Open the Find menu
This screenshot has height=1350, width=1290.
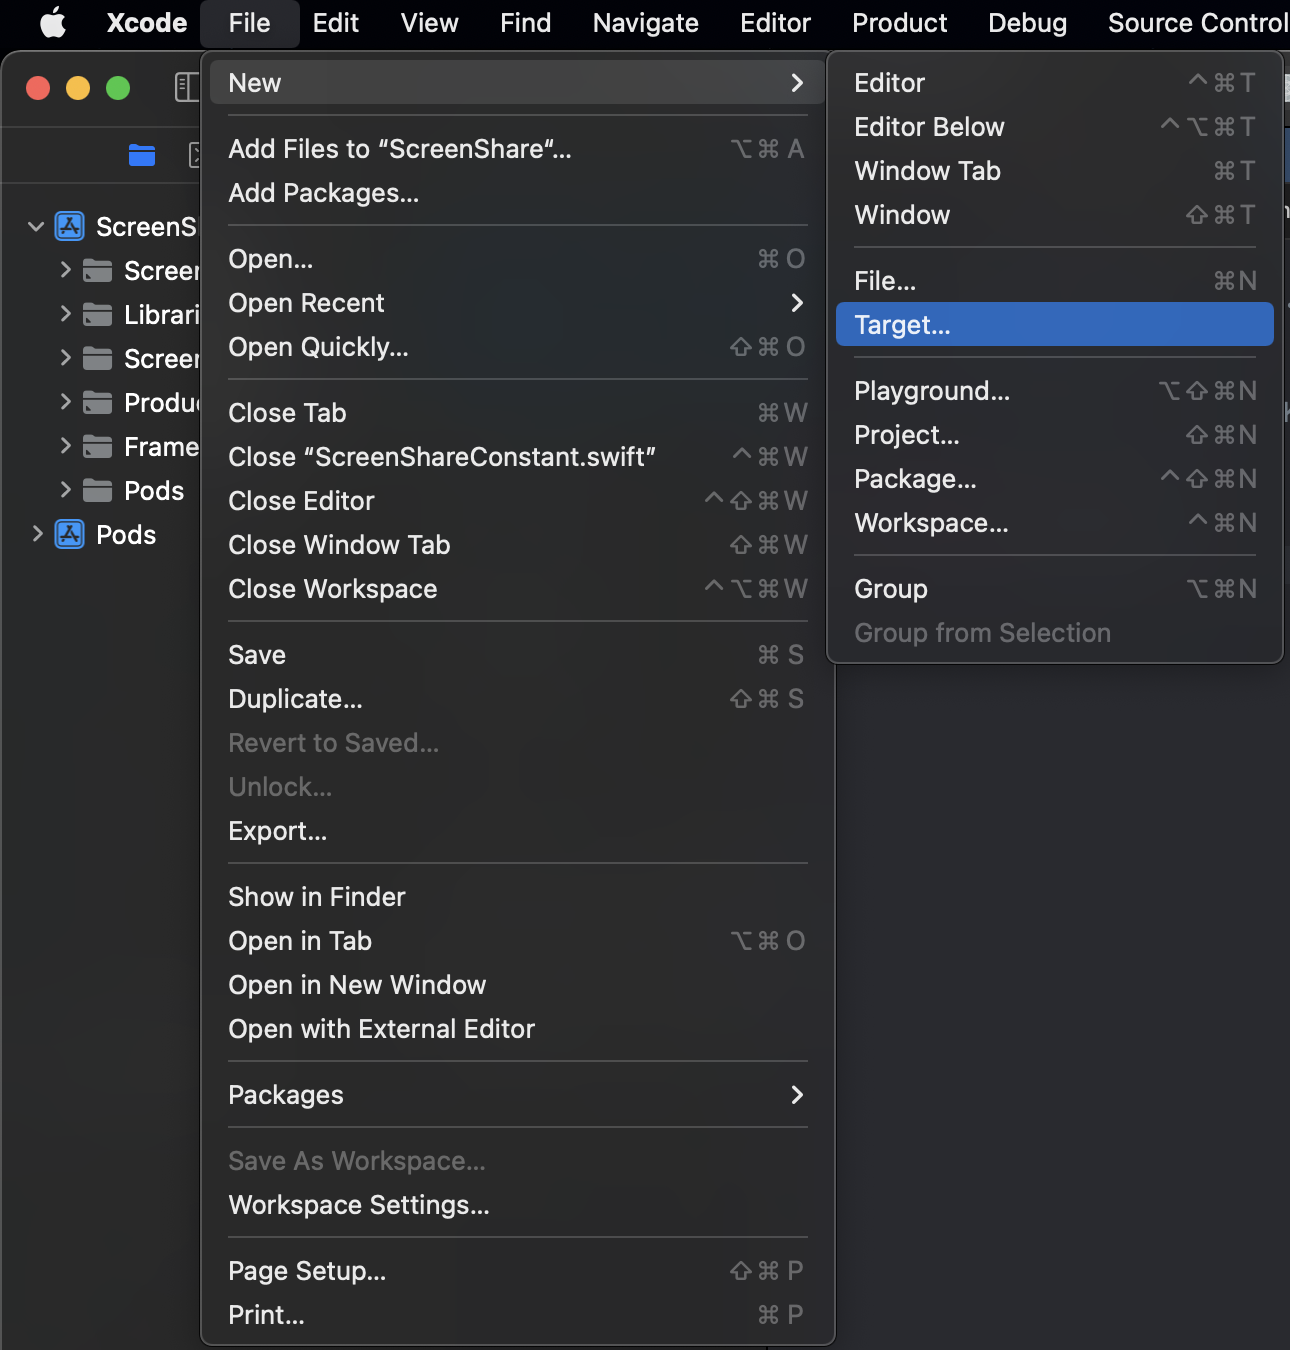coord(525,22)
